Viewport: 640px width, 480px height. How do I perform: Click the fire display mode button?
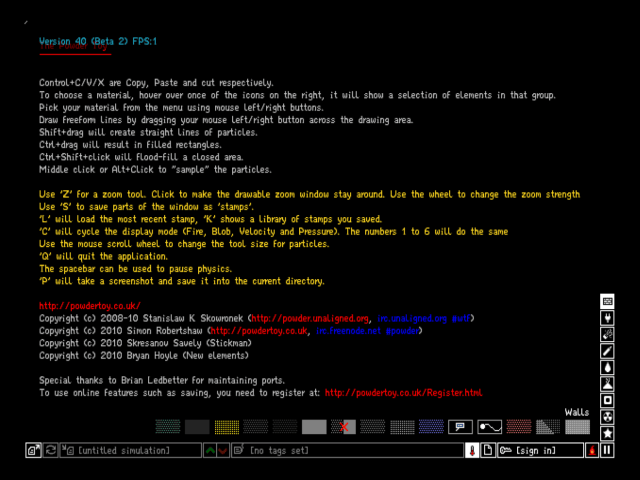point(592,452)
